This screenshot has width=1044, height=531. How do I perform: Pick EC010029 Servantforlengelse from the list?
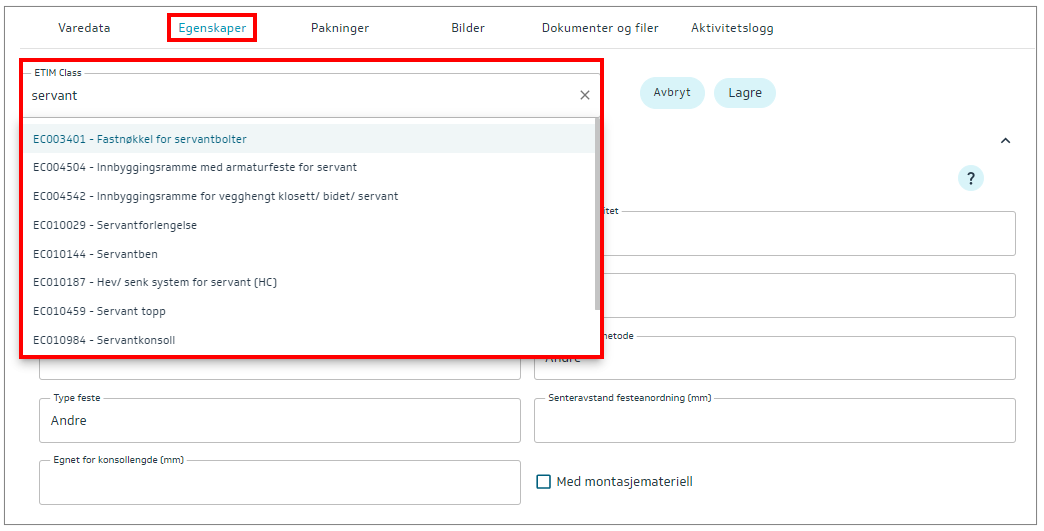tap(115, 226)
